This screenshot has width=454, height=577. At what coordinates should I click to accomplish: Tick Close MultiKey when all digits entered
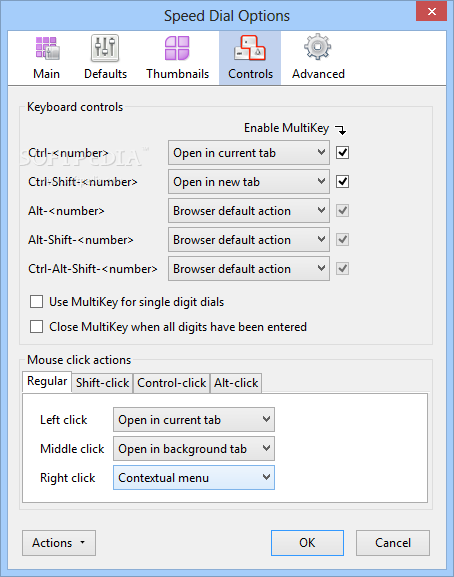pos(36,327)
